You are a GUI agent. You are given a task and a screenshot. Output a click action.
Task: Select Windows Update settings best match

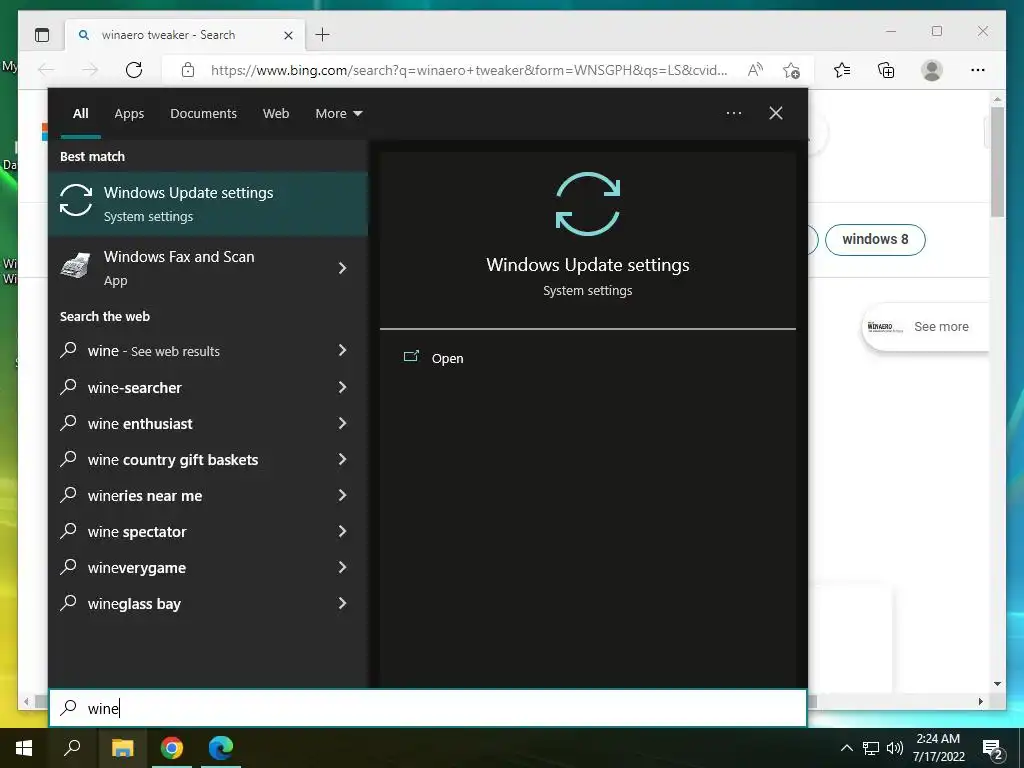click(x=208, y=204)
